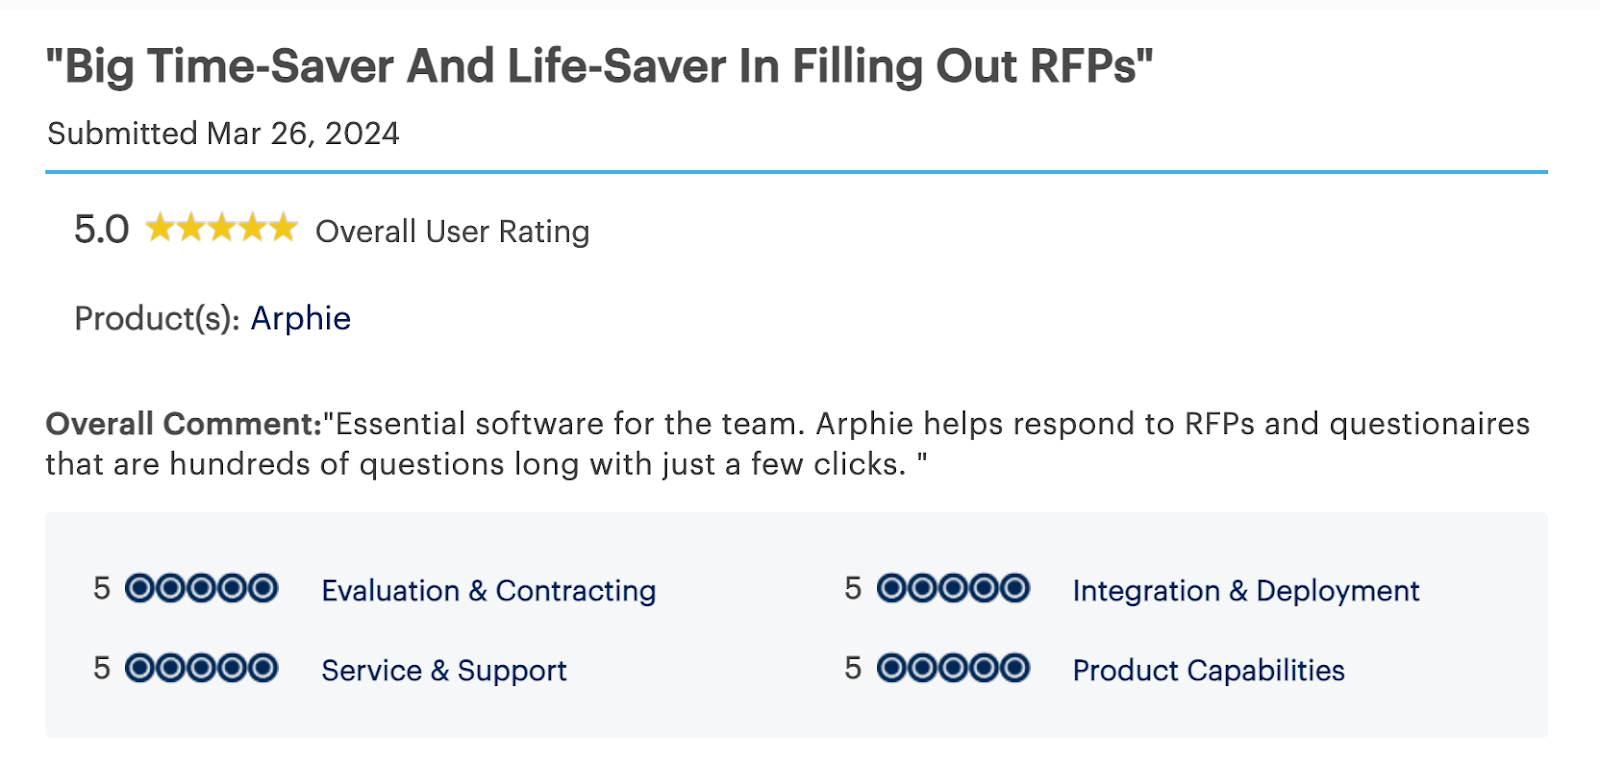Screen dimensions: 1600x763
Task: Click last rating circle for Evaluation & Contracting
Action: coord(263,588)
